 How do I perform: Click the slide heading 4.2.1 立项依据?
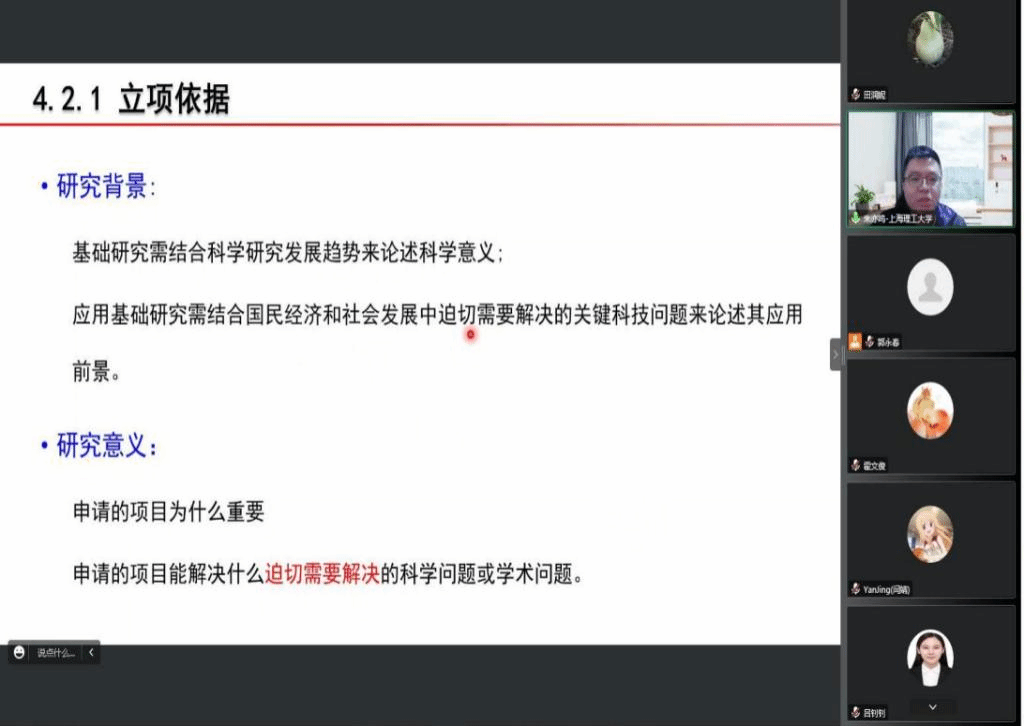(x=131, y=99)
